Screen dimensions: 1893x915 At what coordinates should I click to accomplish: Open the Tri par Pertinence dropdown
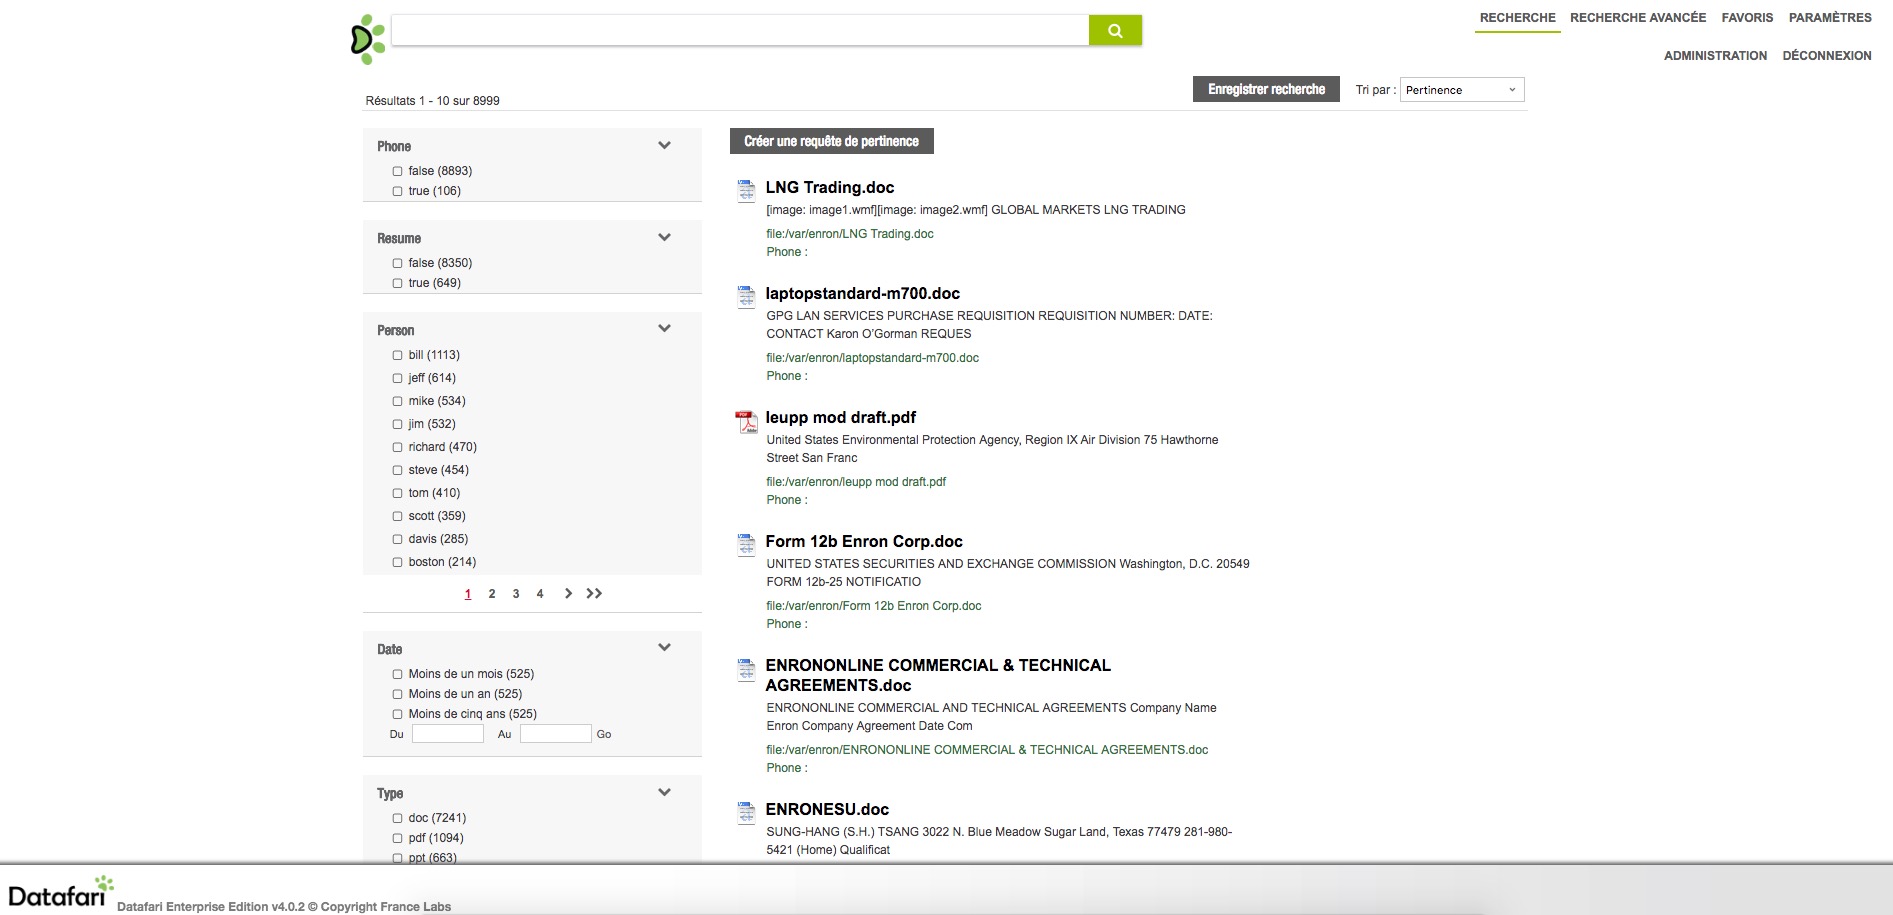click(1462, 90)
